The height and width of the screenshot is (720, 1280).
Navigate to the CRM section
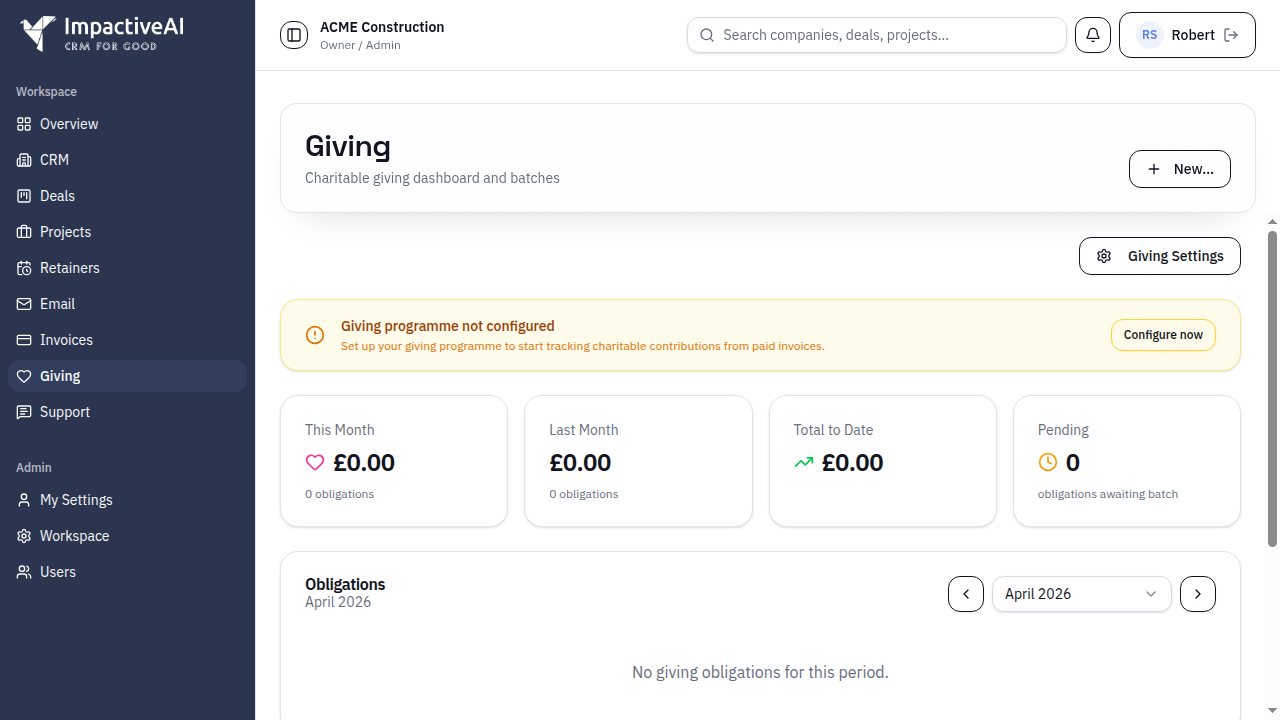pos(54,160)
